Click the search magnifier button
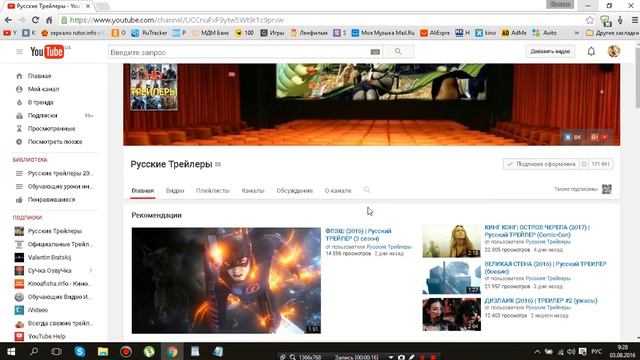This screenshot has height=360, width=640. click(398, 52)
